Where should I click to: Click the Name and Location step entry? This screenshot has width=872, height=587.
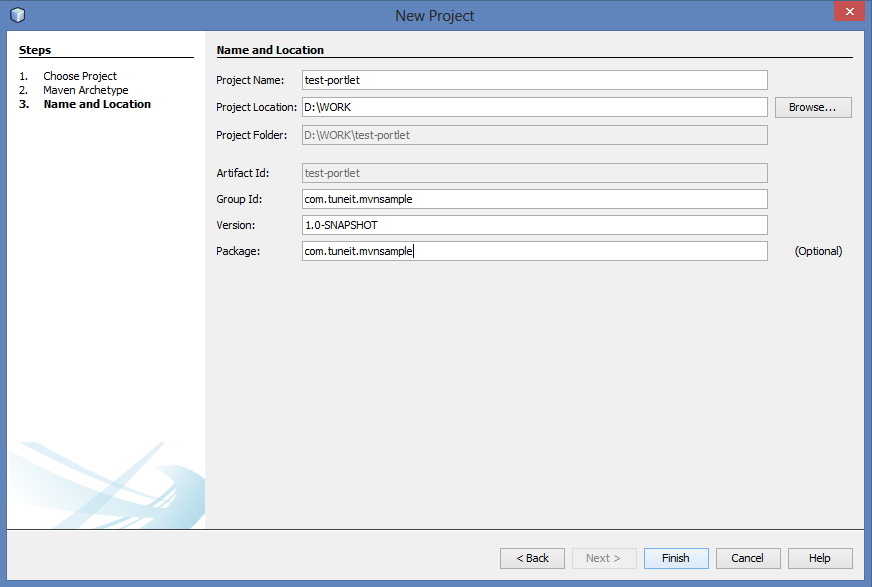[97, 104]
